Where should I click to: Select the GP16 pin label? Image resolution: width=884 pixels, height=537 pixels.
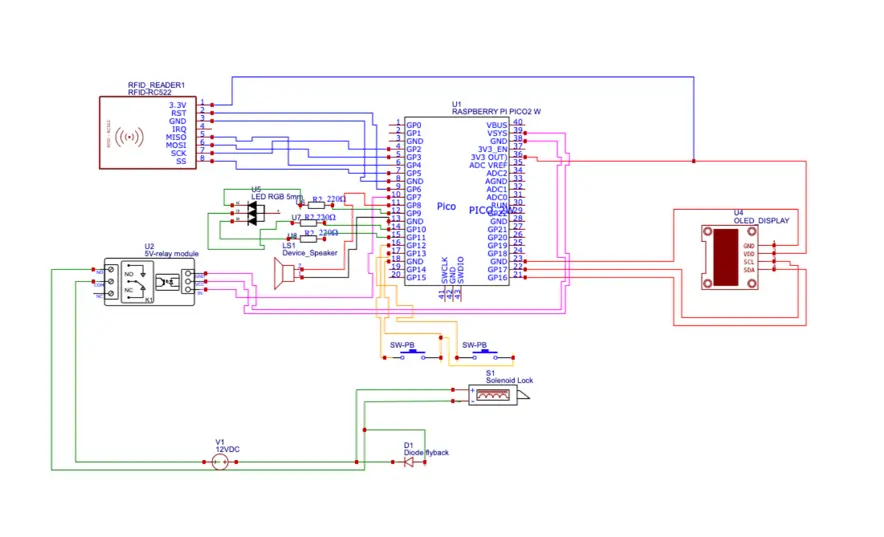click(498, 277)
